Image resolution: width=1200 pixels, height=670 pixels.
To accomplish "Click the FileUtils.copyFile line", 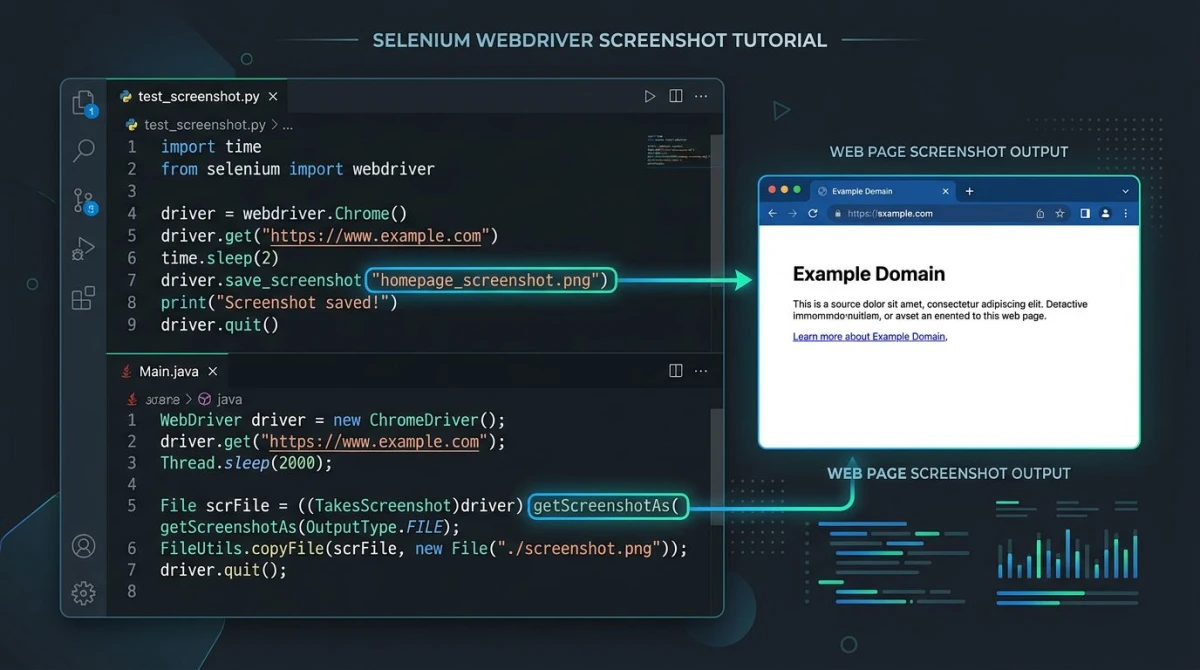I will [424, 549].
